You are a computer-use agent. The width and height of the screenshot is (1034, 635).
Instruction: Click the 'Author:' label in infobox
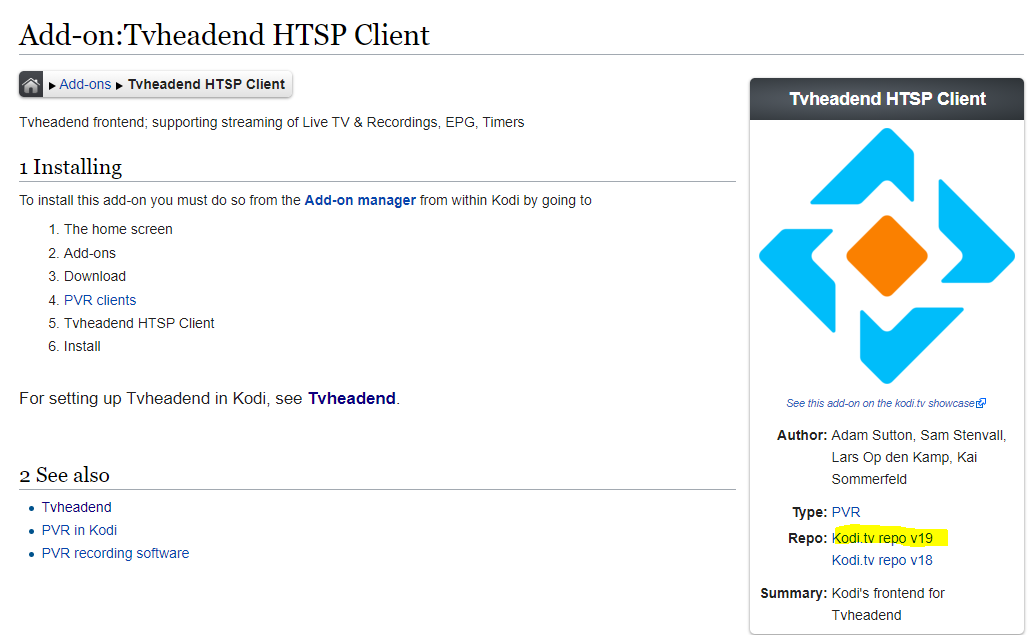[802, 435]
